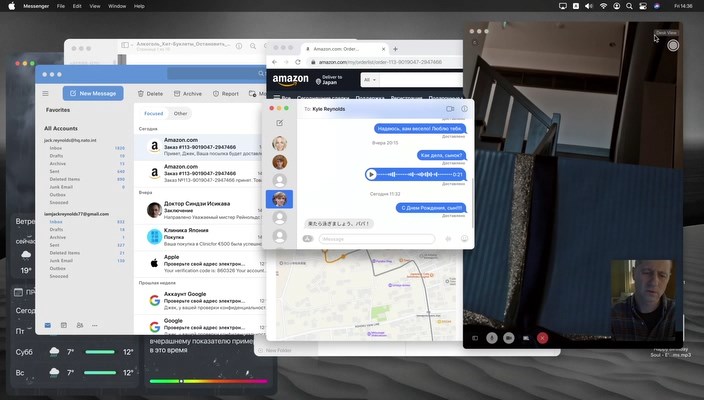Archive the selected email in Outlook

pyautogui.click(x=188, y=94)
